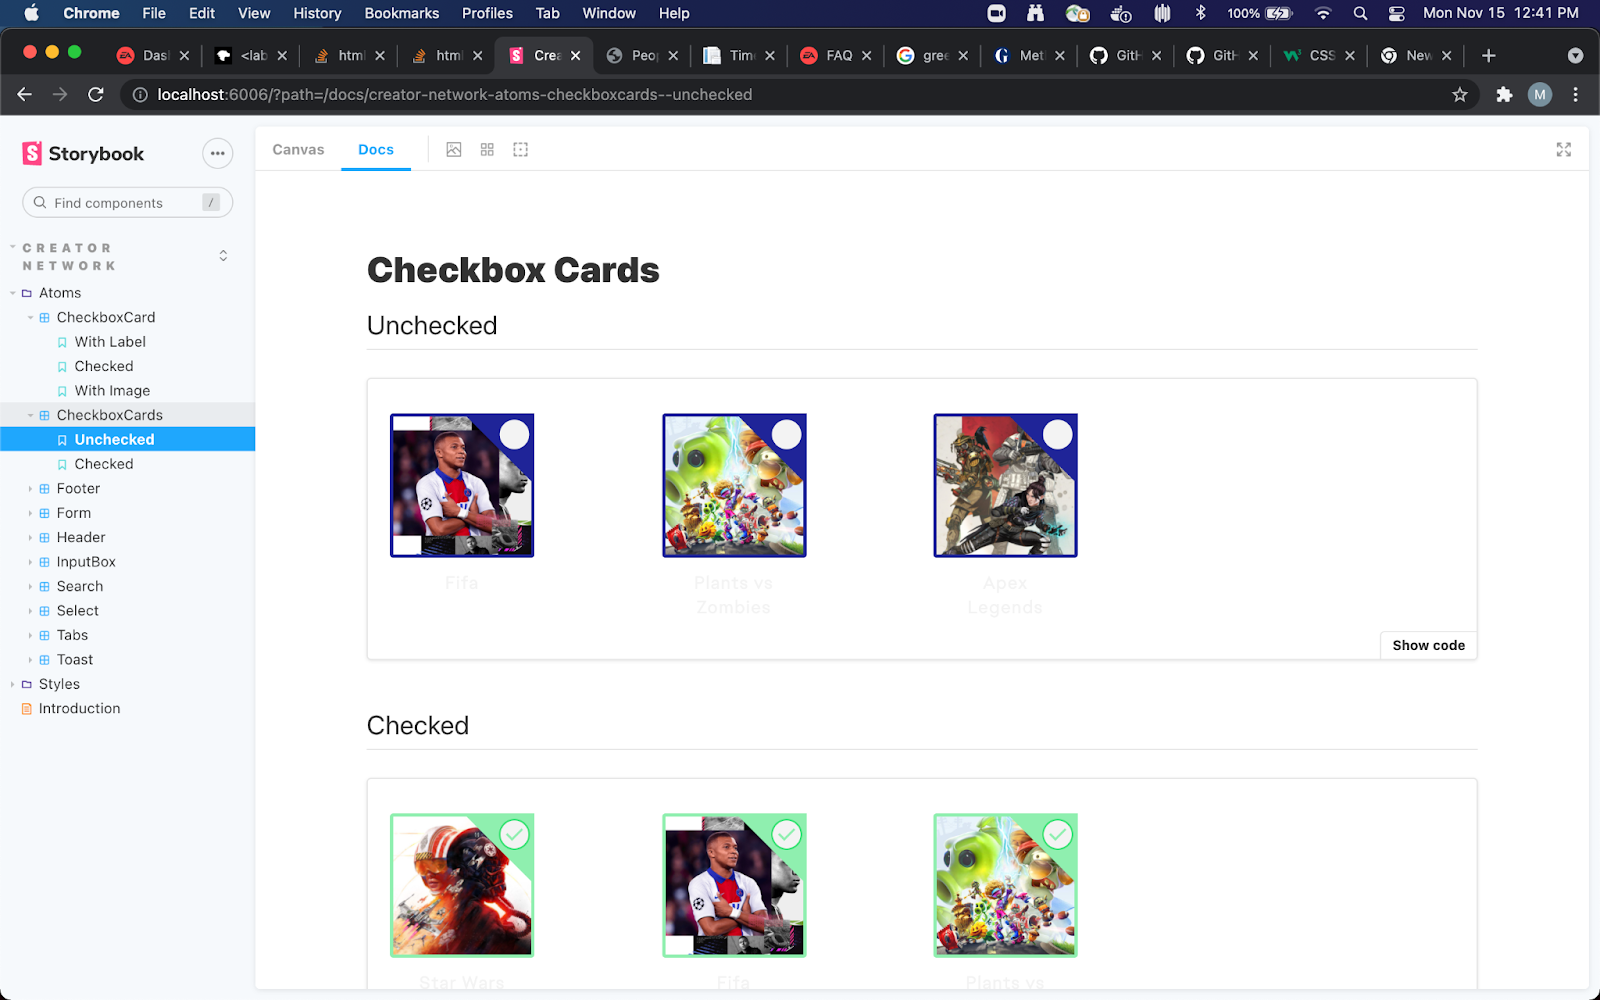The image size is (1600, 1000).
Task: Open macOS Spotlight search icon
Action: [1360, 13]
